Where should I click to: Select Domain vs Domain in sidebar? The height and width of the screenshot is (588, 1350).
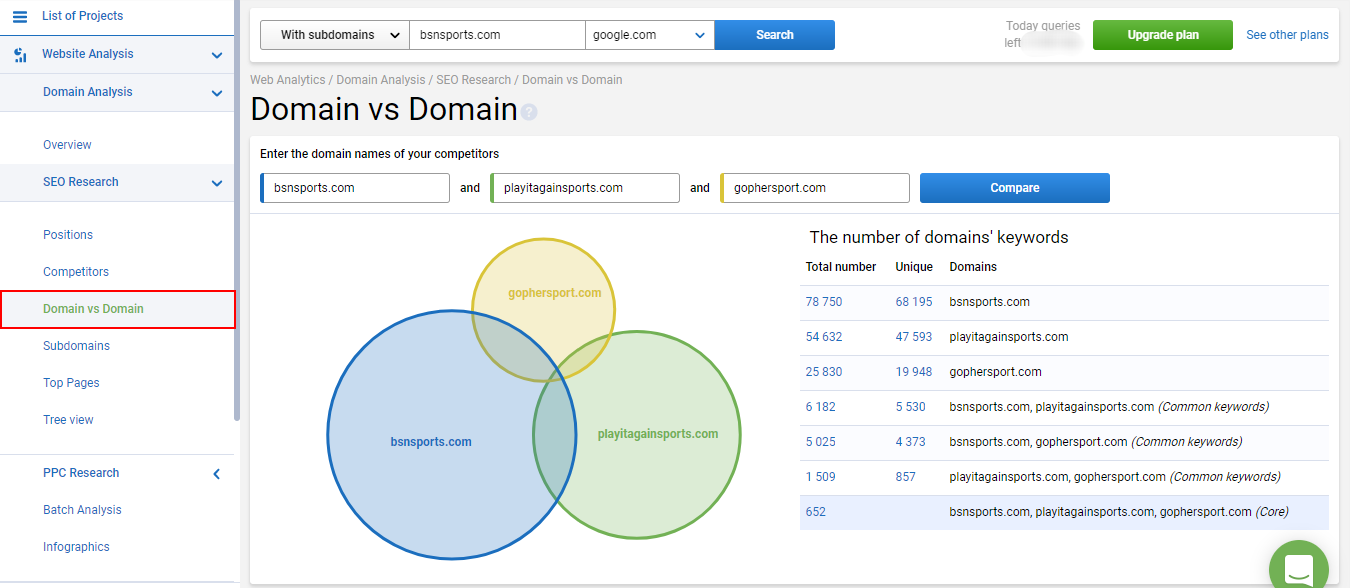coord(93,309)
